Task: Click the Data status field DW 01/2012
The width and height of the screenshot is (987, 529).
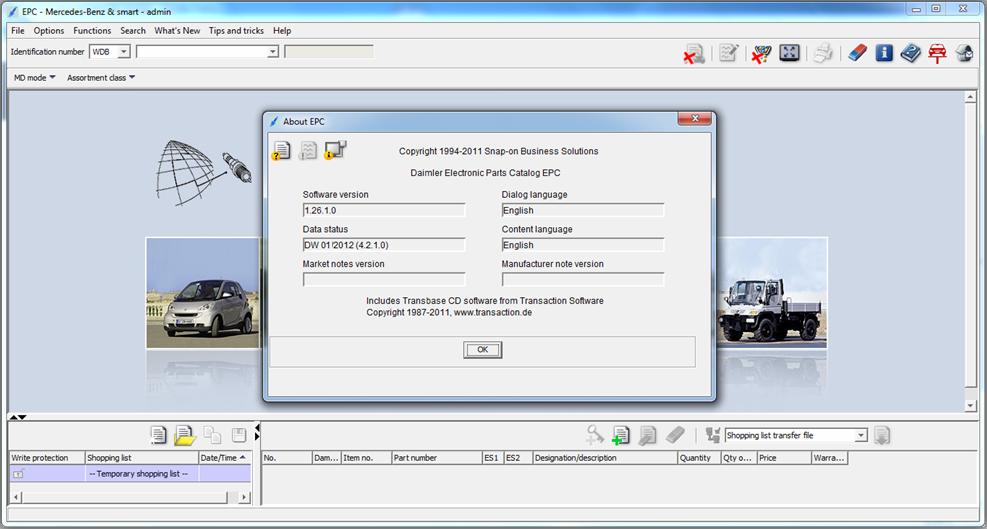Action: pos(384,245)
